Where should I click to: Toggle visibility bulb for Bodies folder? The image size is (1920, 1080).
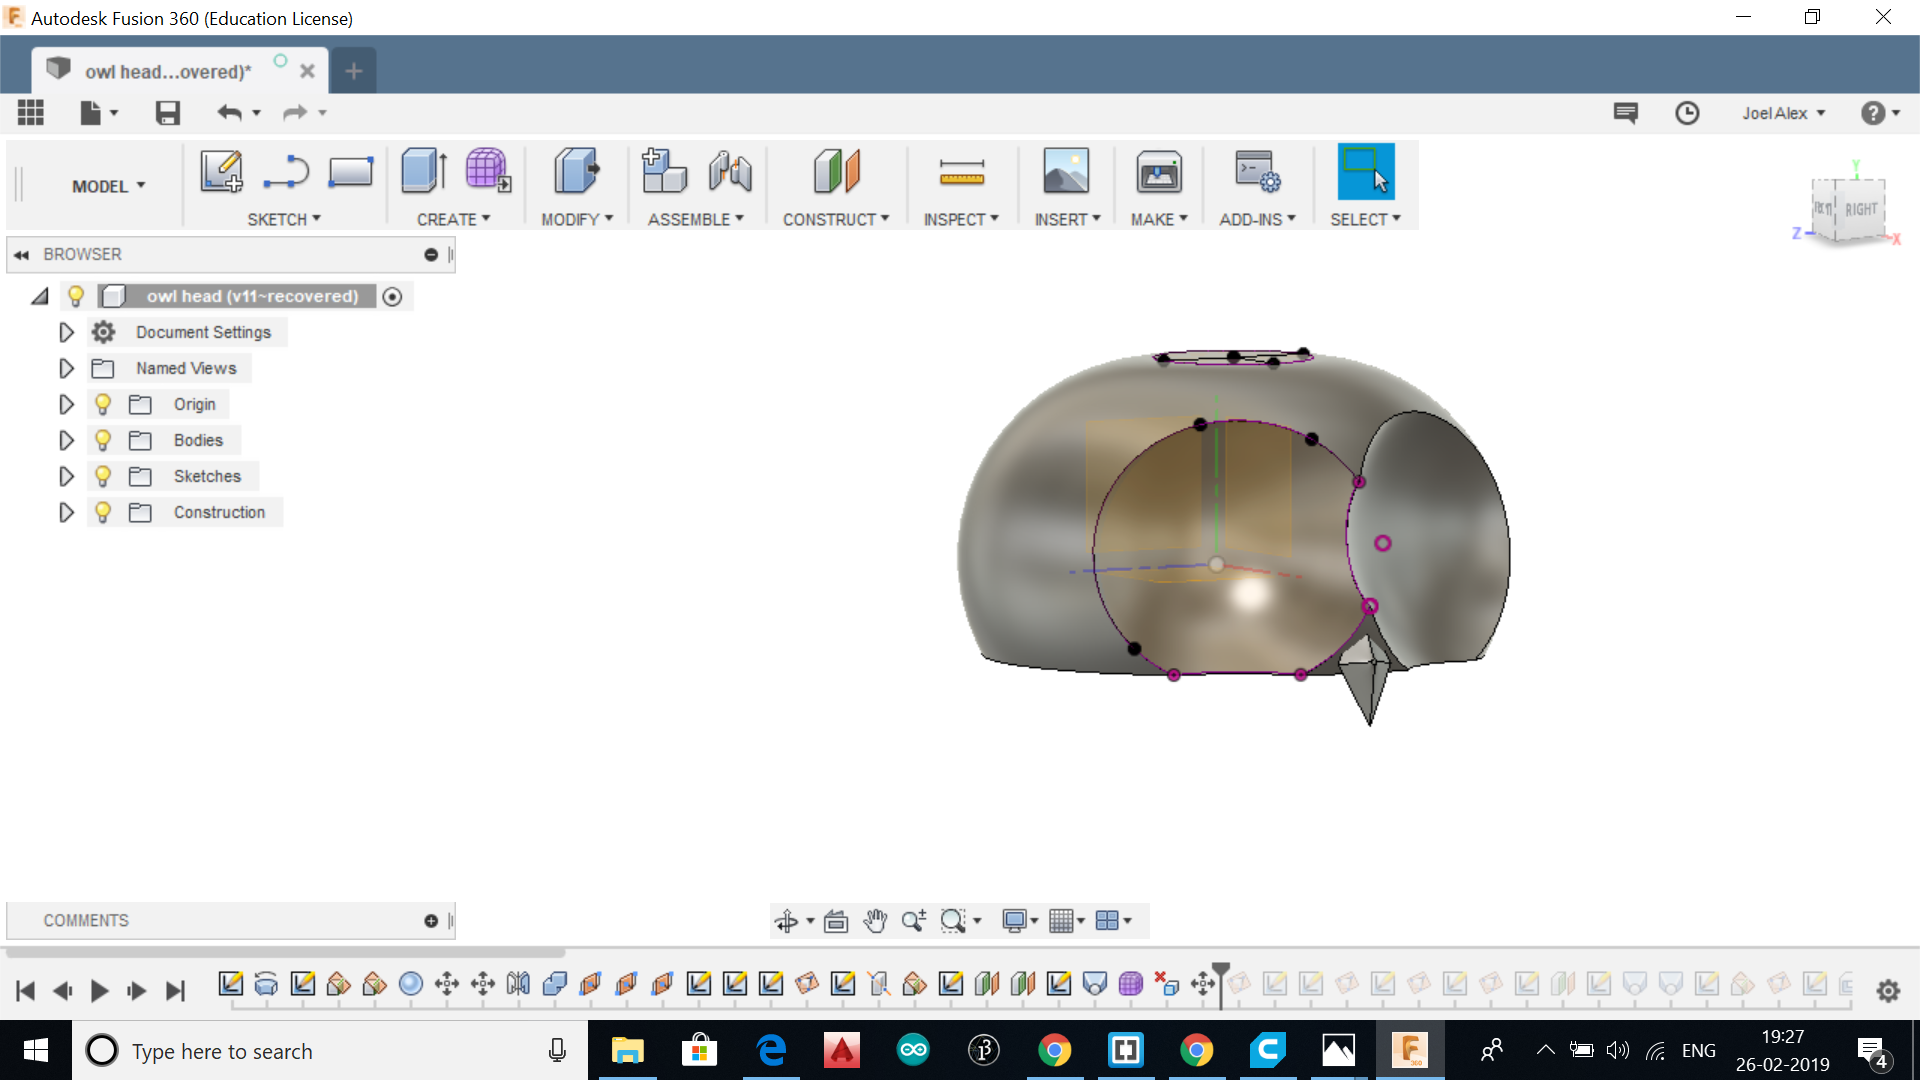point(103,440)
